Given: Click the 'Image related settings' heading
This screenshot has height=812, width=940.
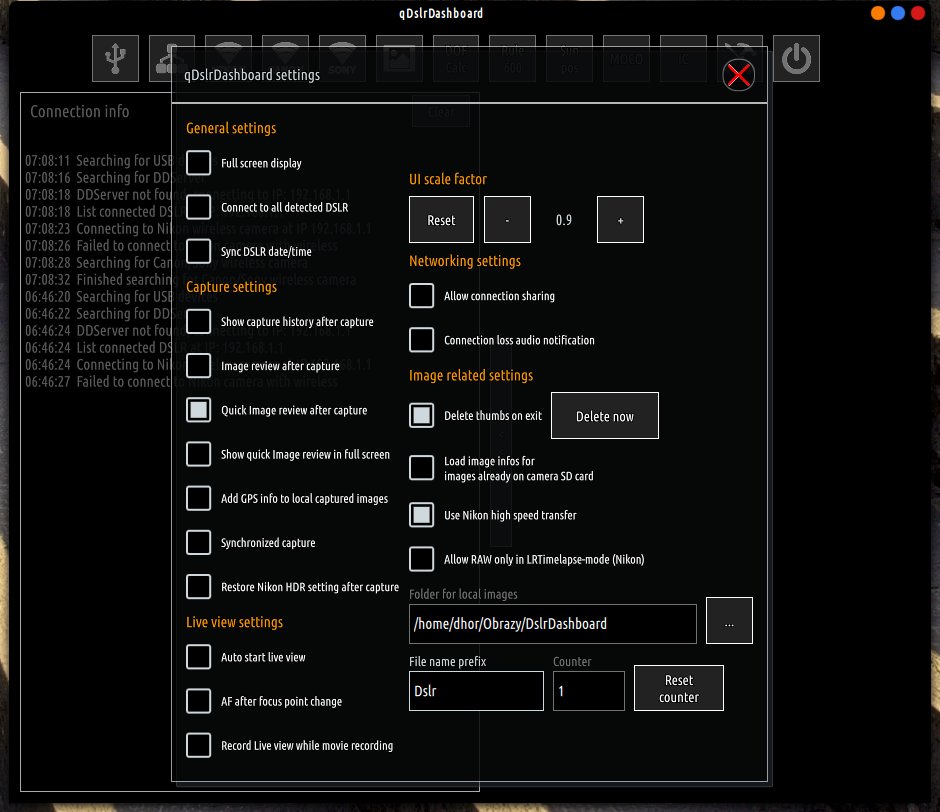Looking at the screenshot, I should pyautogui.click(x=471, y=376).
